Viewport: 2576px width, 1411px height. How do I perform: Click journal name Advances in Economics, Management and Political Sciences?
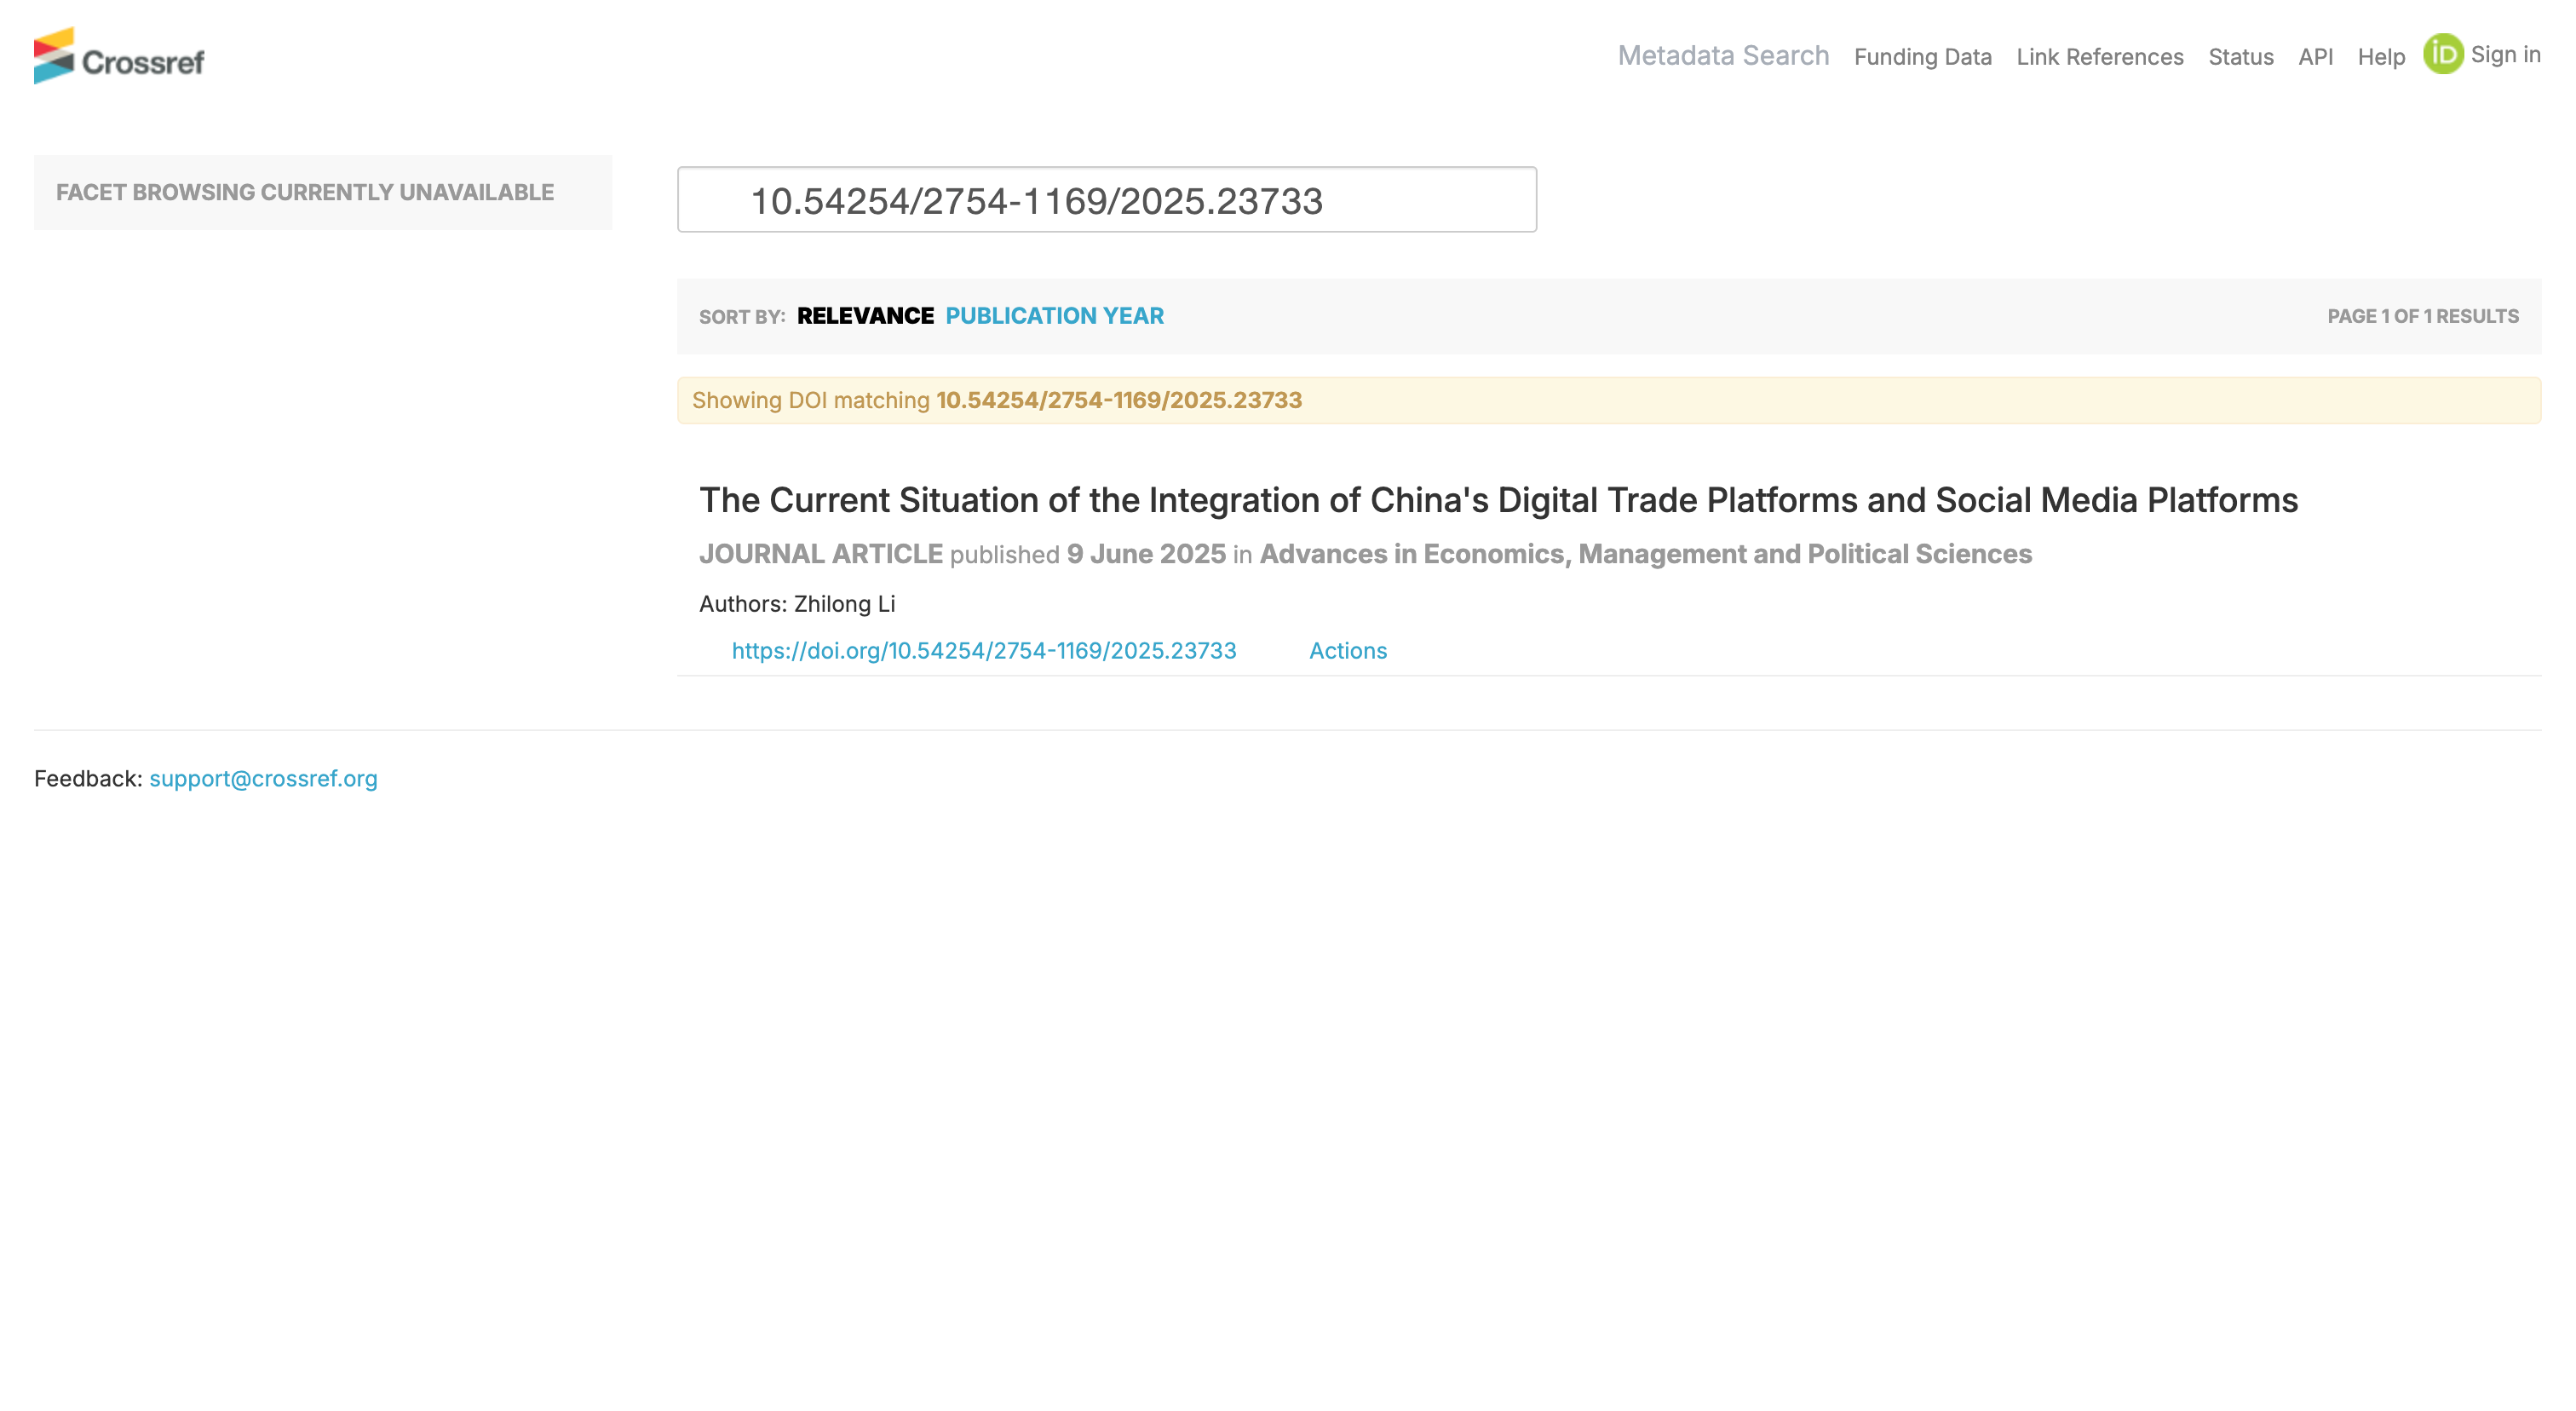(1645, 554)
